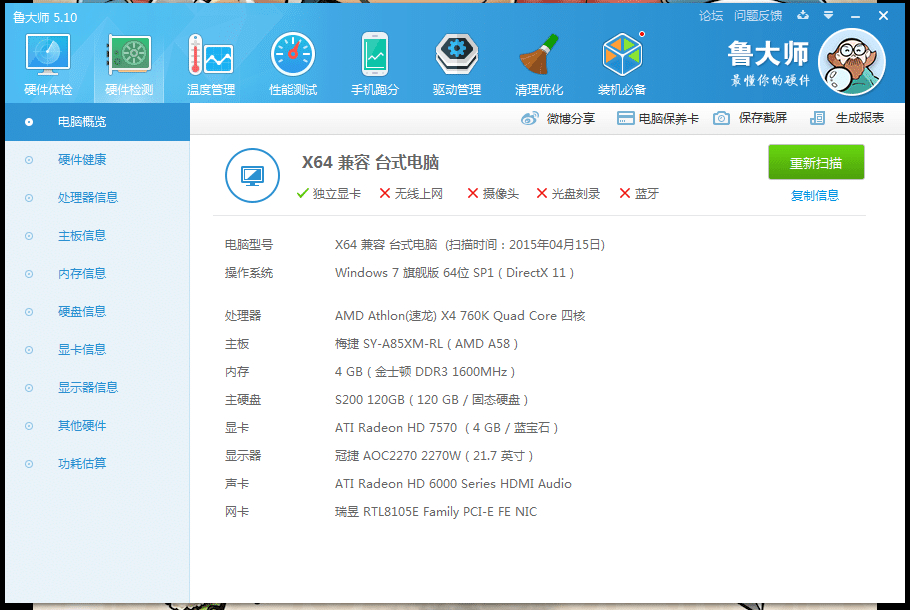Open 硬件体检 hardware checkup icon
This screenshot has width=910, height=610.
(x=48, y=55)
